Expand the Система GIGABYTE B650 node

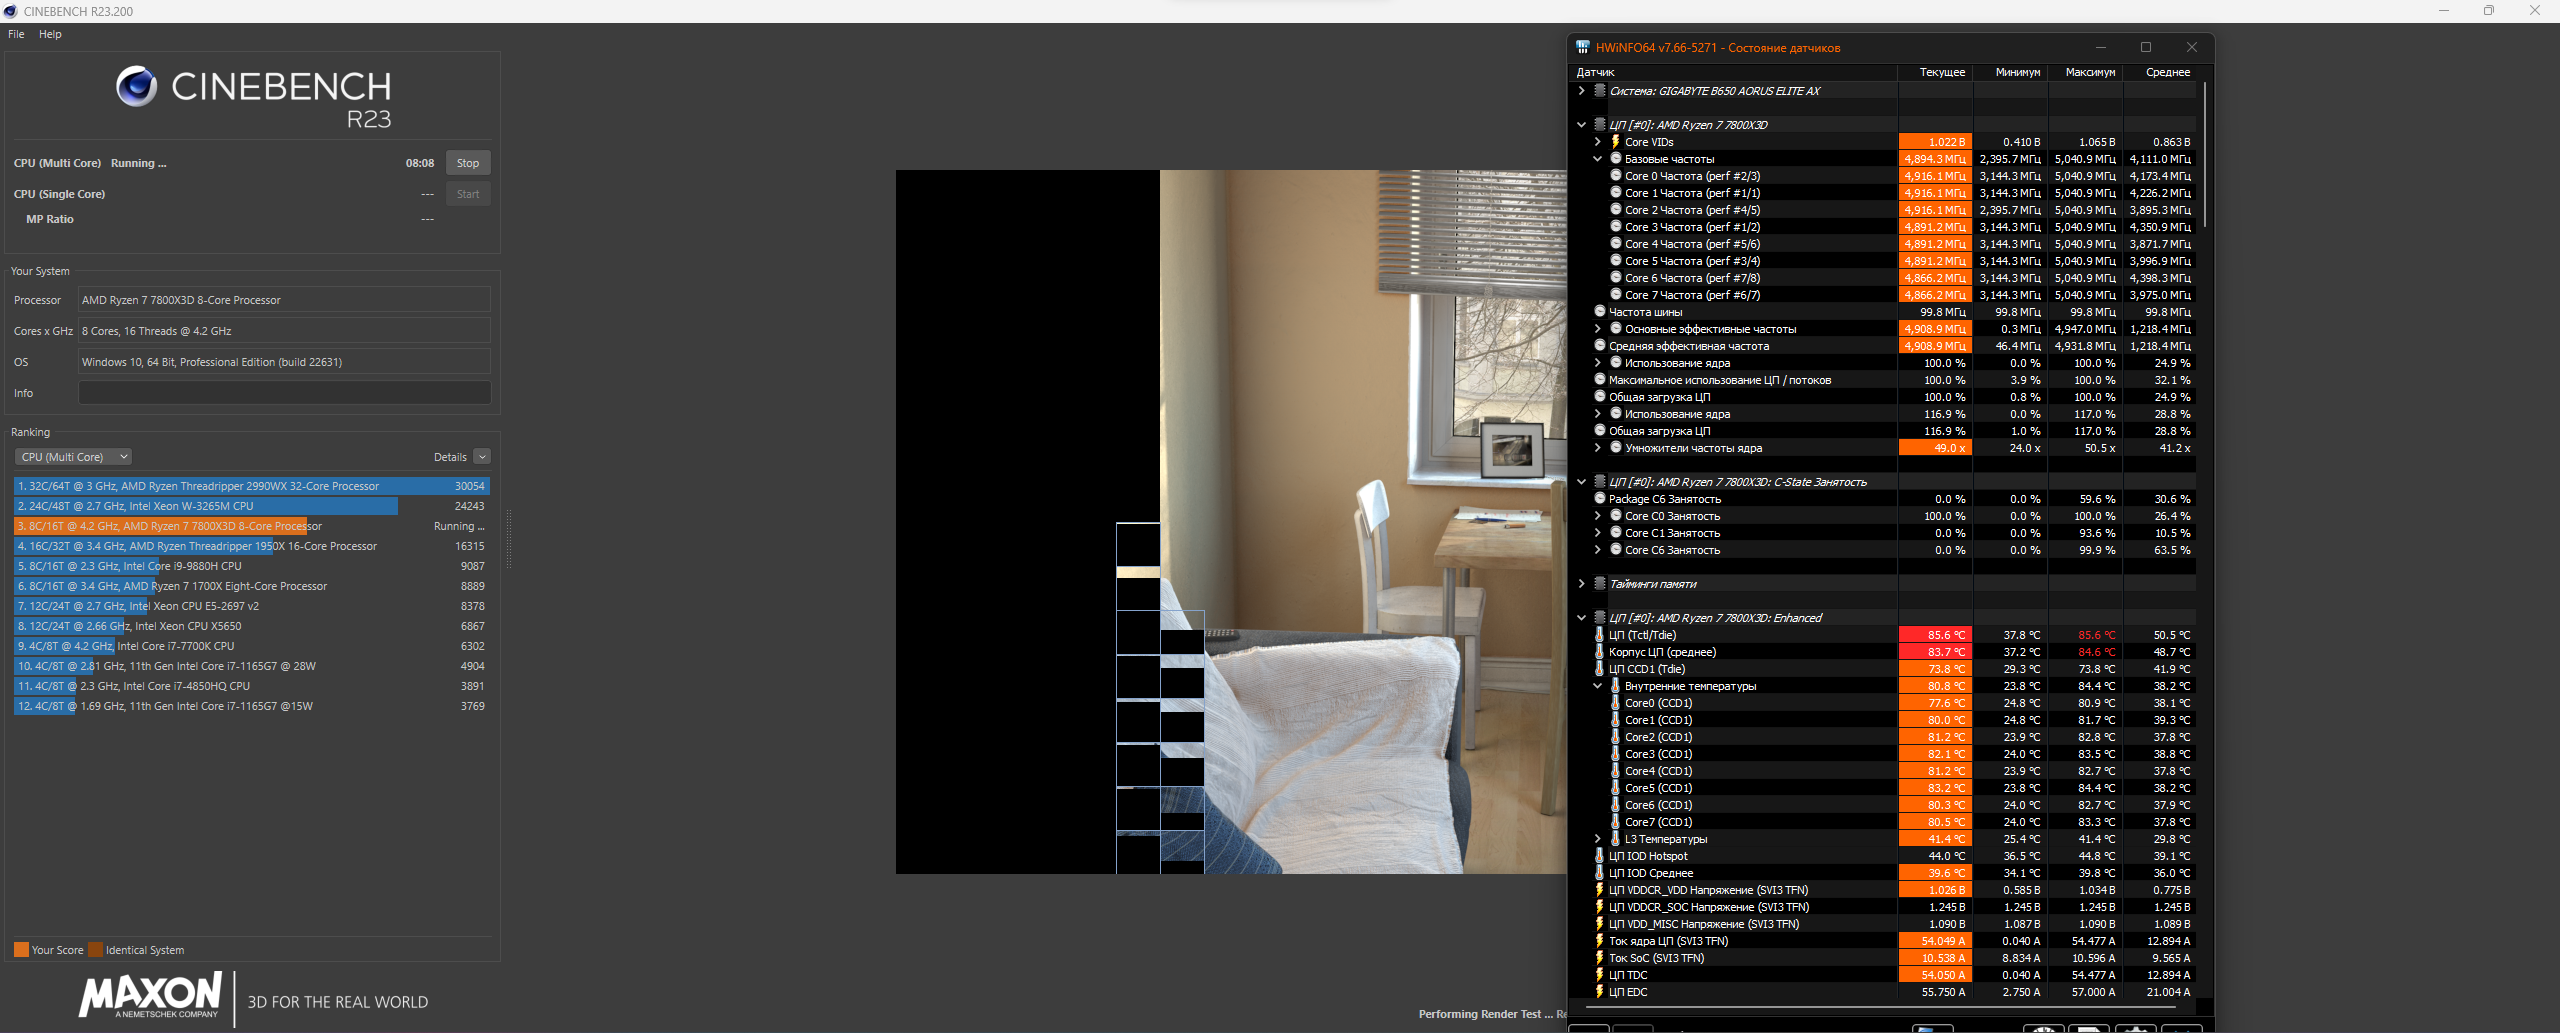1581,91
